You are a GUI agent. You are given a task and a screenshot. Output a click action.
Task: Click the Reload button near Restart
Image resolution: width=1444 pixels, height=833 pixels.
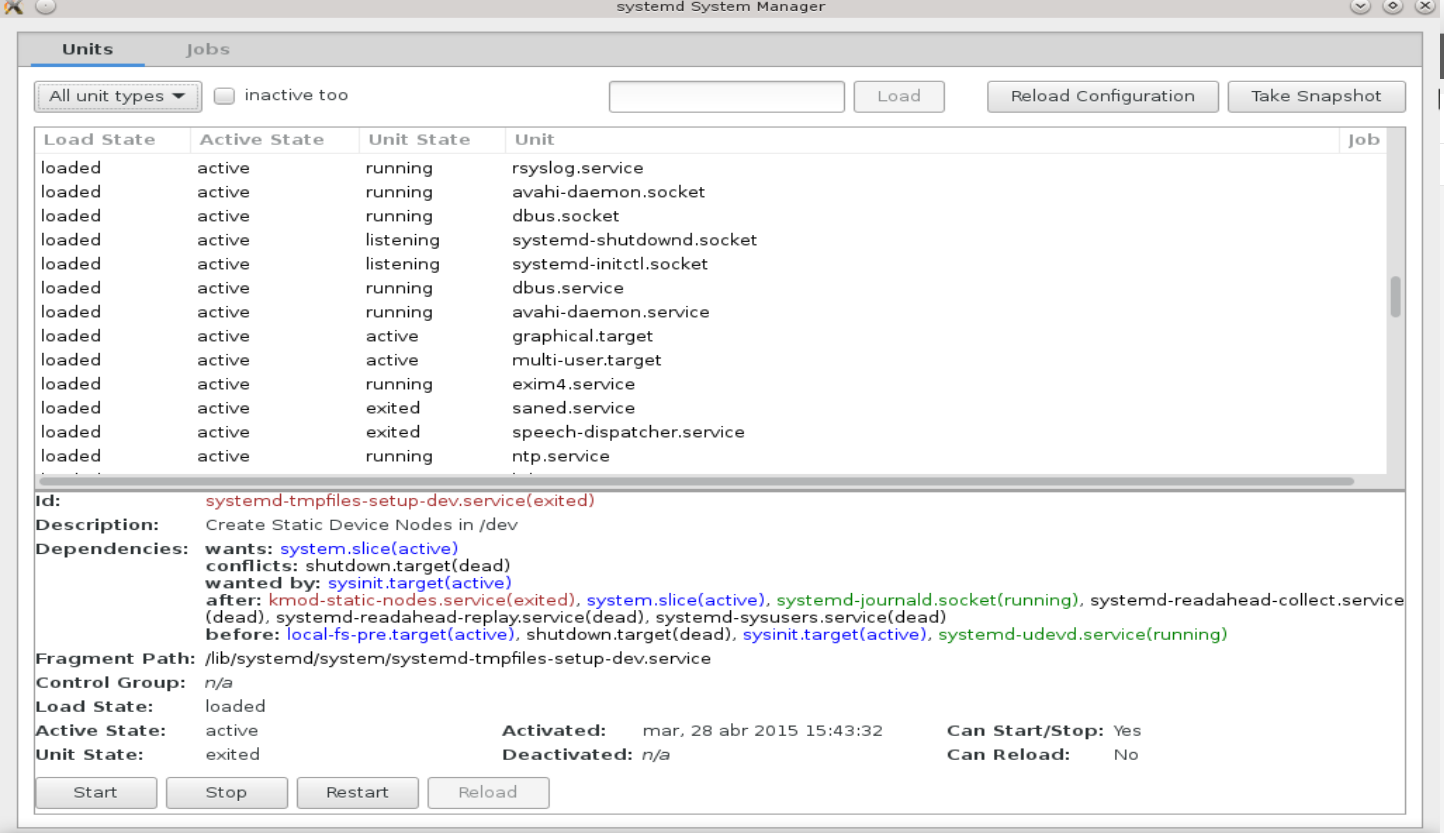pos(488,792)
